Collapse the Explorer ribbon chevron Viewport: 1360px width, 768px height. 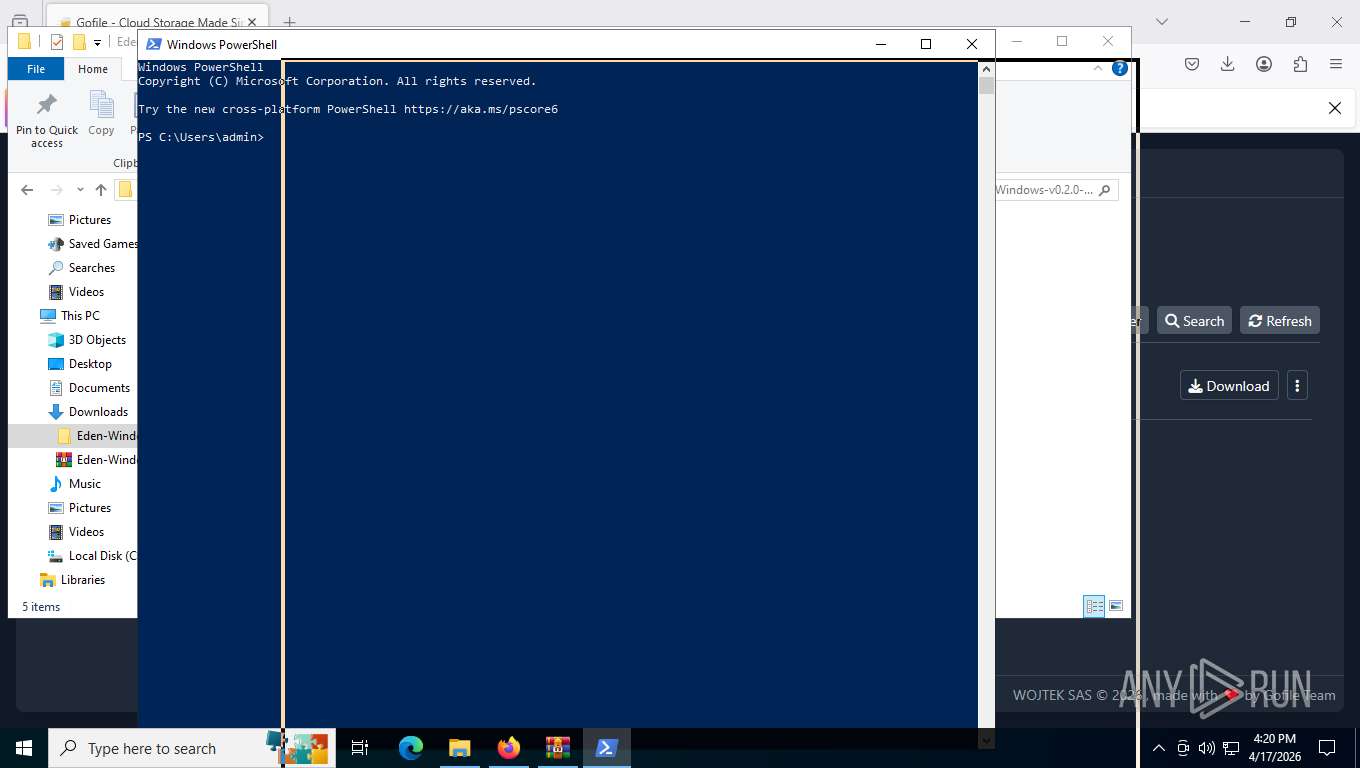pyautogui.click(x=1098, y=69)
